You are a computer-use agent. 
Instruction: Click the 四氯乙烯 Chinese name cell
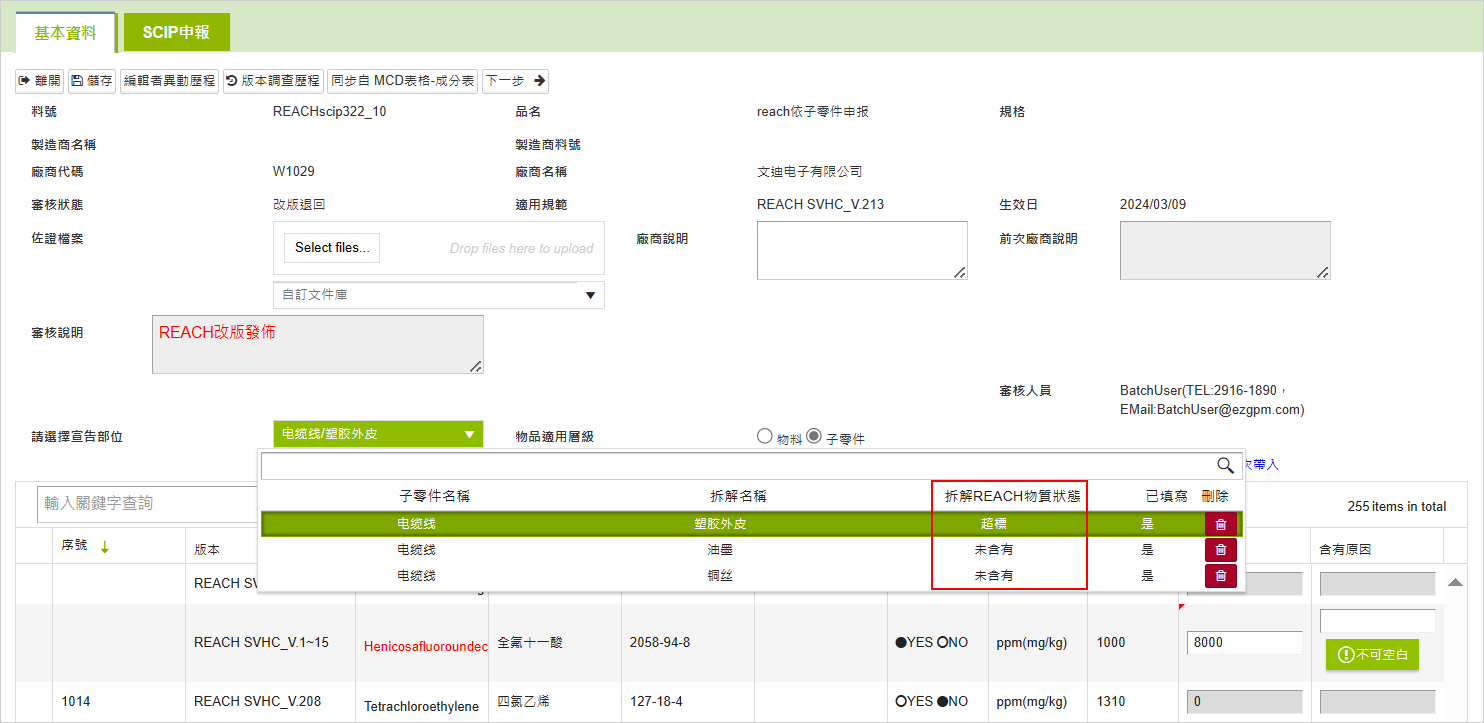[x=523, y=702]
